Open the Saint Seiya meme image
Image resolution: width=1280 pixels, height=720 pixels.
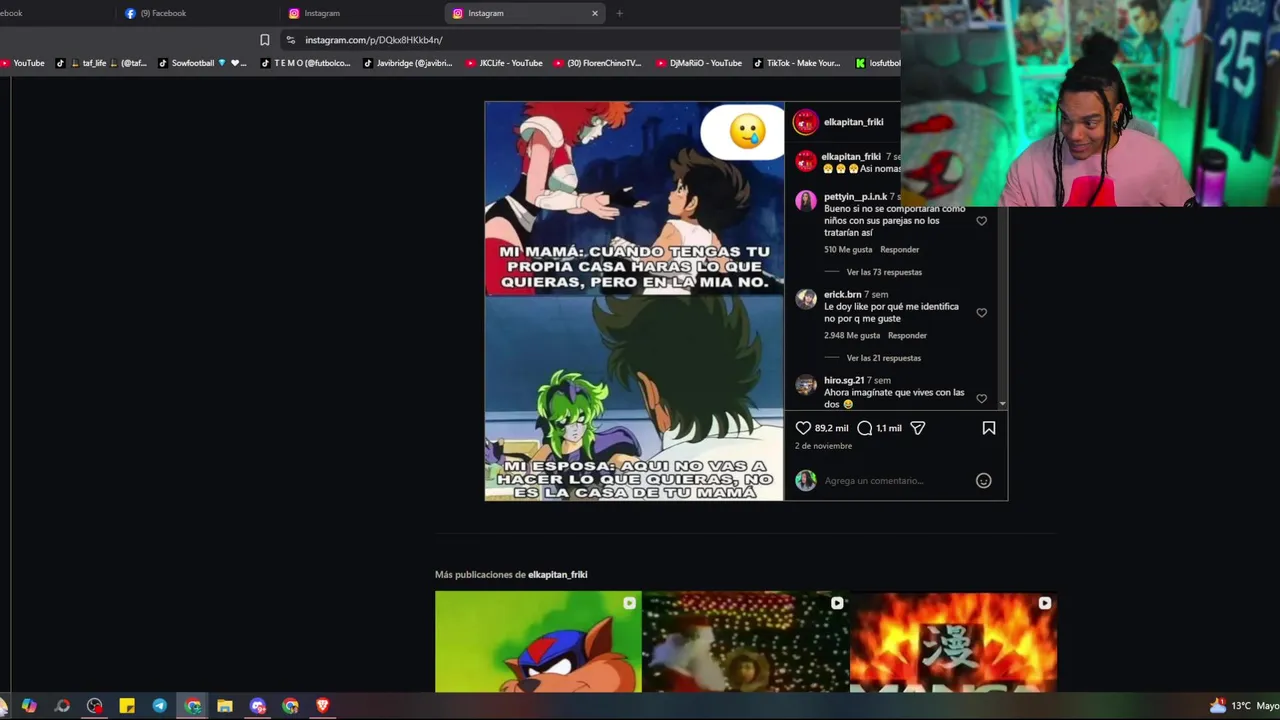click(x=634, y=301)
